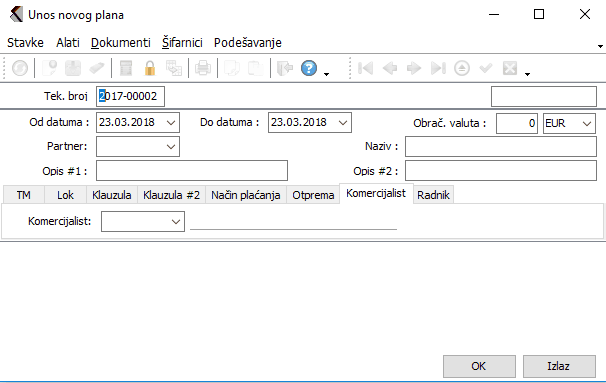Click the eraser toolbar icon

(97, 68)
